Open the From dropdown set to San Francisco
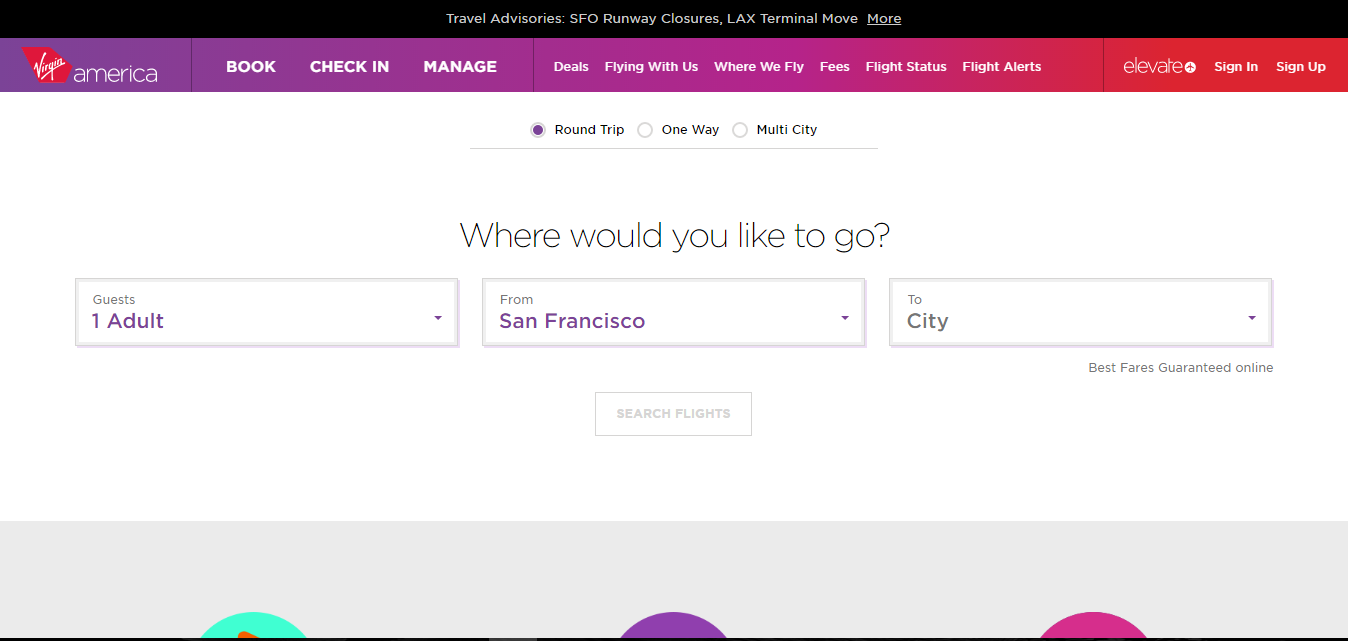1348x641 pixels. [x=673, y=313]
